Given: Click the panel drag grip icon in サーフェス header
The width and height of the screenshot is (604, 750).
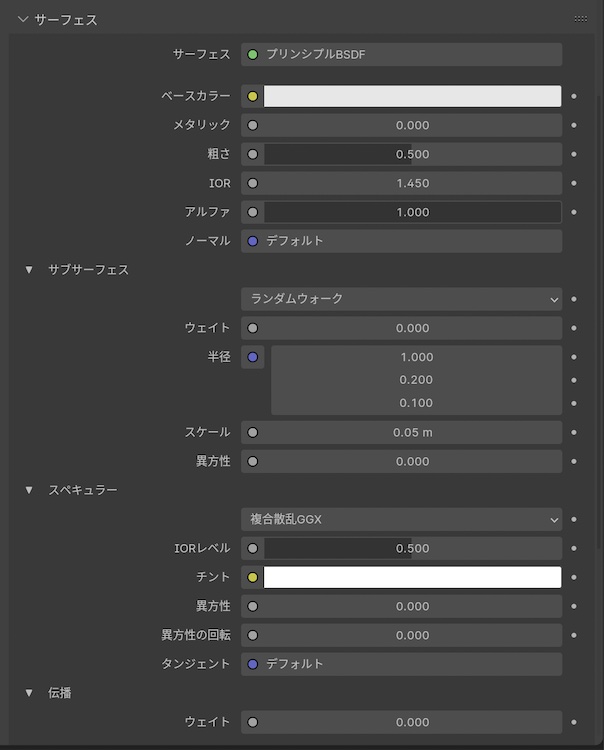Looking at the screenshot, I should pyautogui.click(x=580, y=19).
